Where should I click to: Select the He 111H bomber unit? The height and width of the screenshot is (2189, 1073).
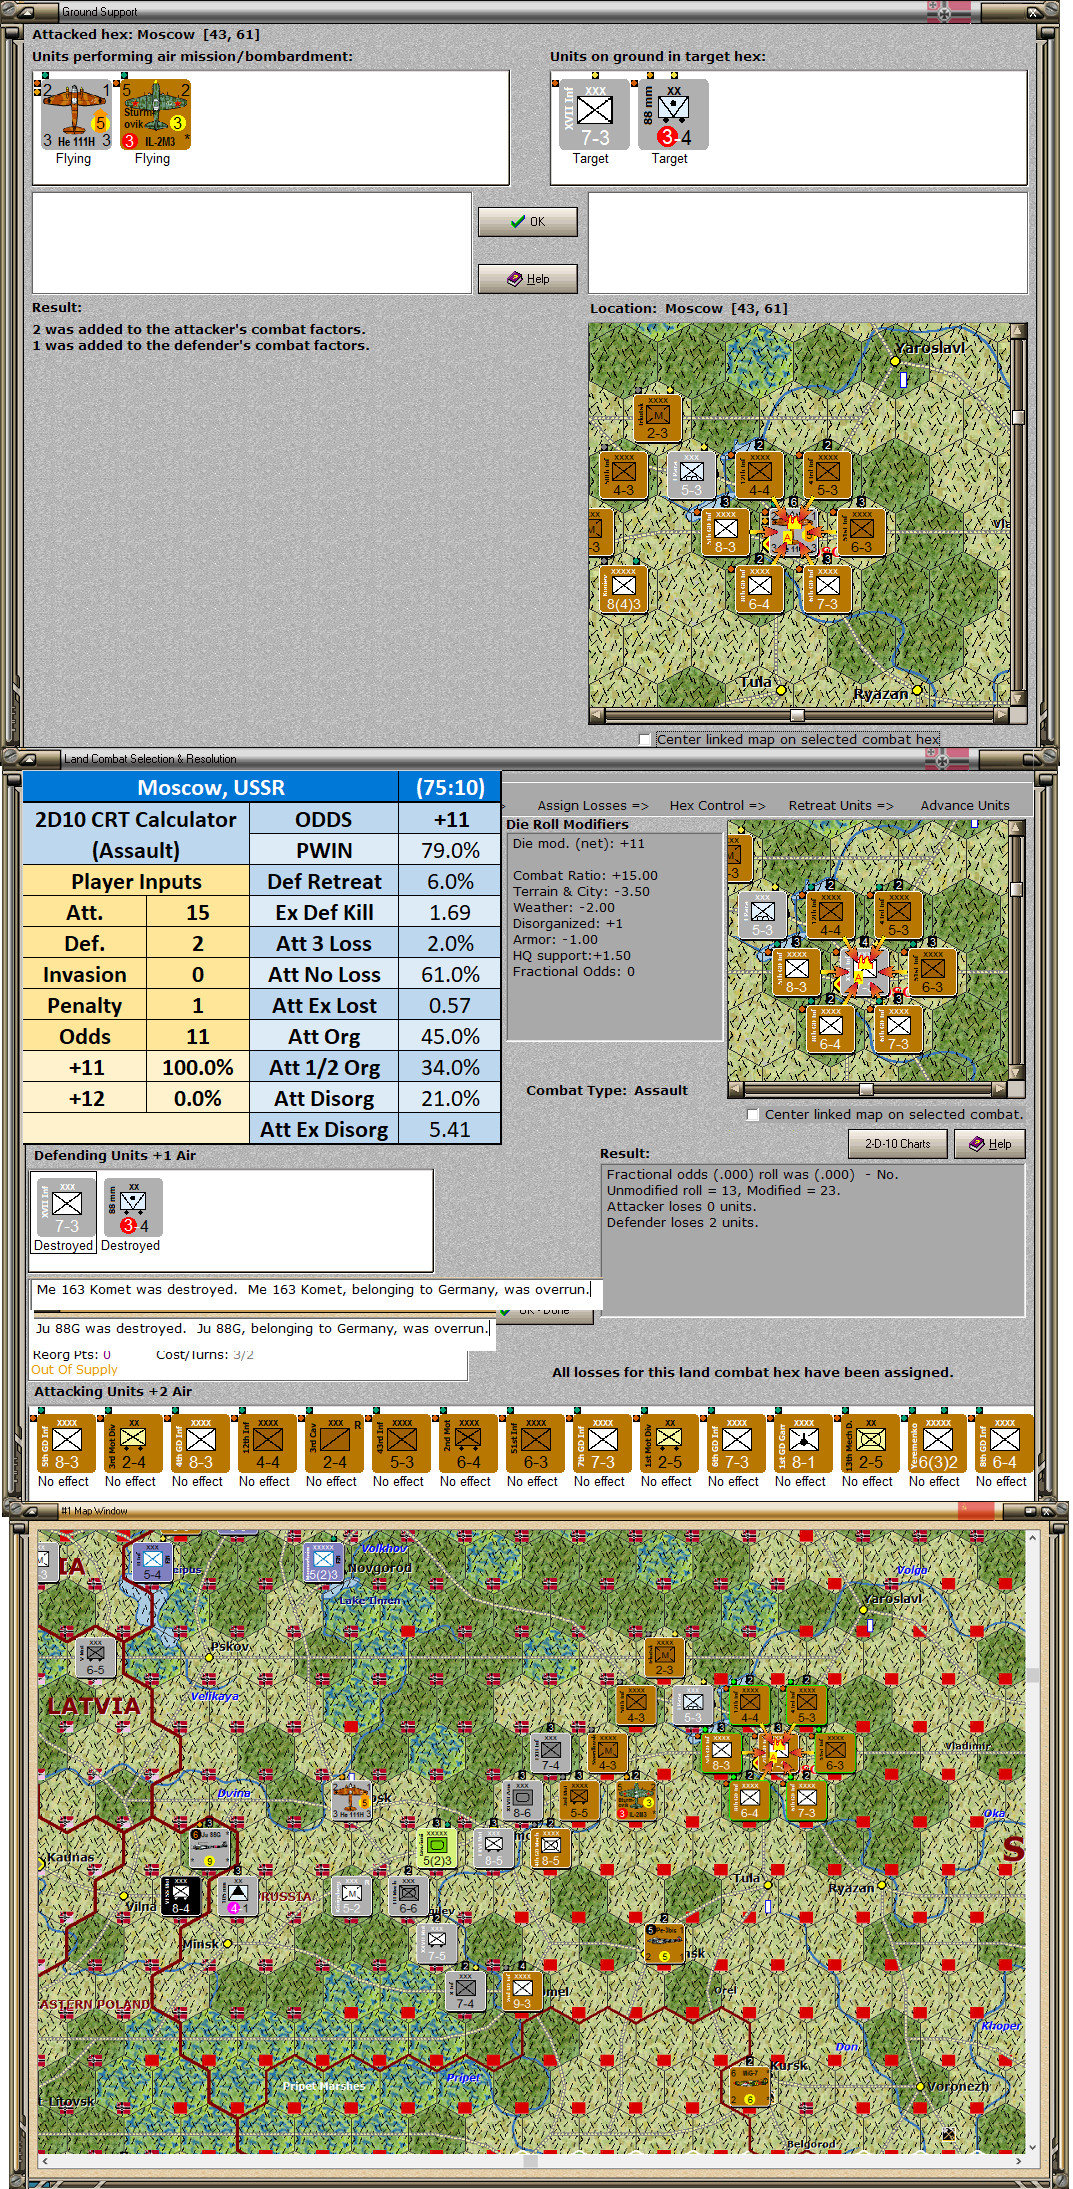pyautogui.click(x=76, y=115)
